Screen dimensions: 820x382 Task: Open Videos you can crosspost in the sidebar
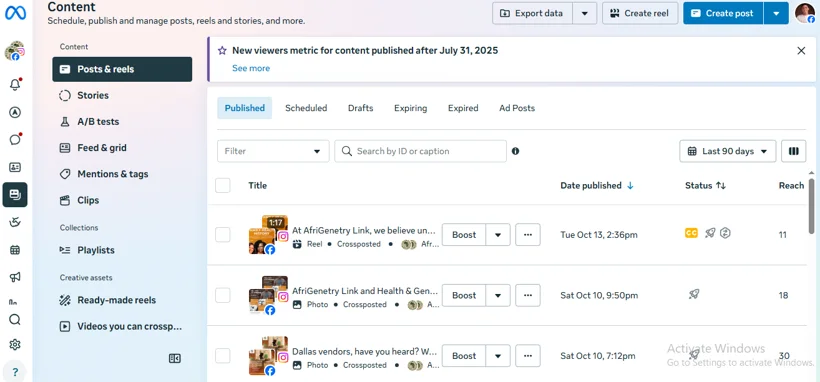pyautogui.click(x=122, y=327)
